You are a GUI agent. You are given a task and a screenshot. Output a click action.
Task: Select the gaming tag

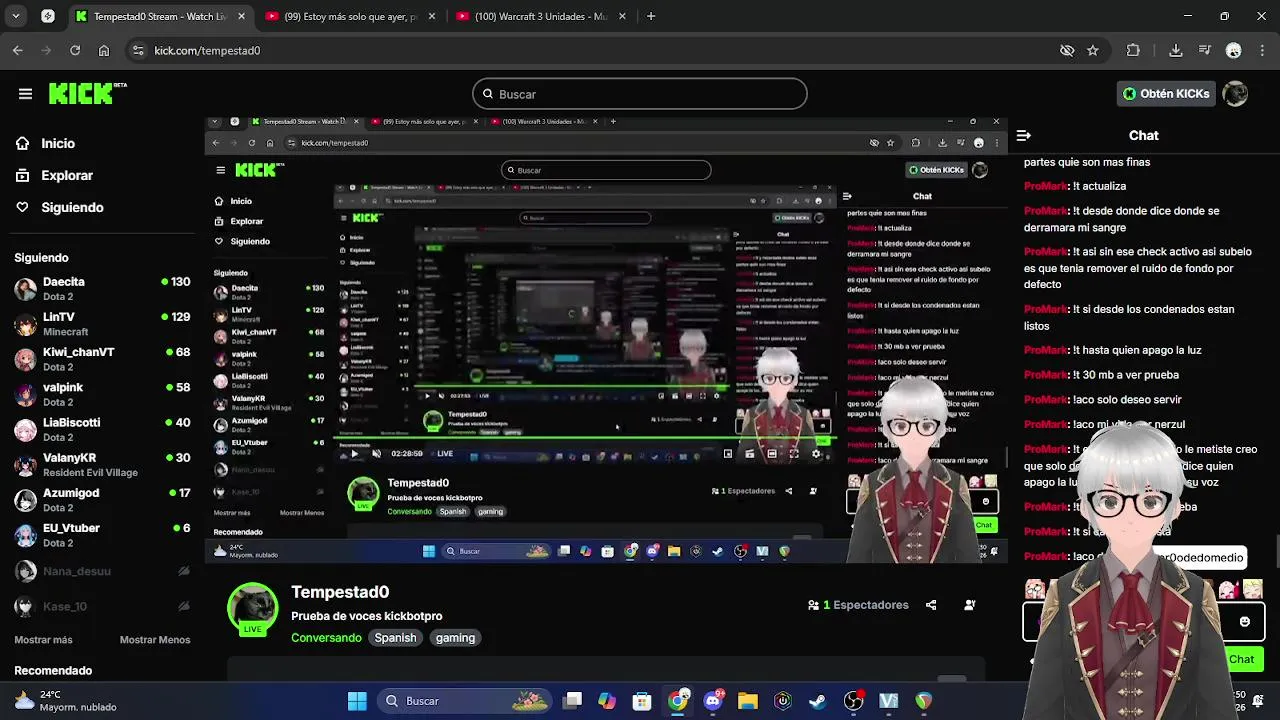click(455, 638)
